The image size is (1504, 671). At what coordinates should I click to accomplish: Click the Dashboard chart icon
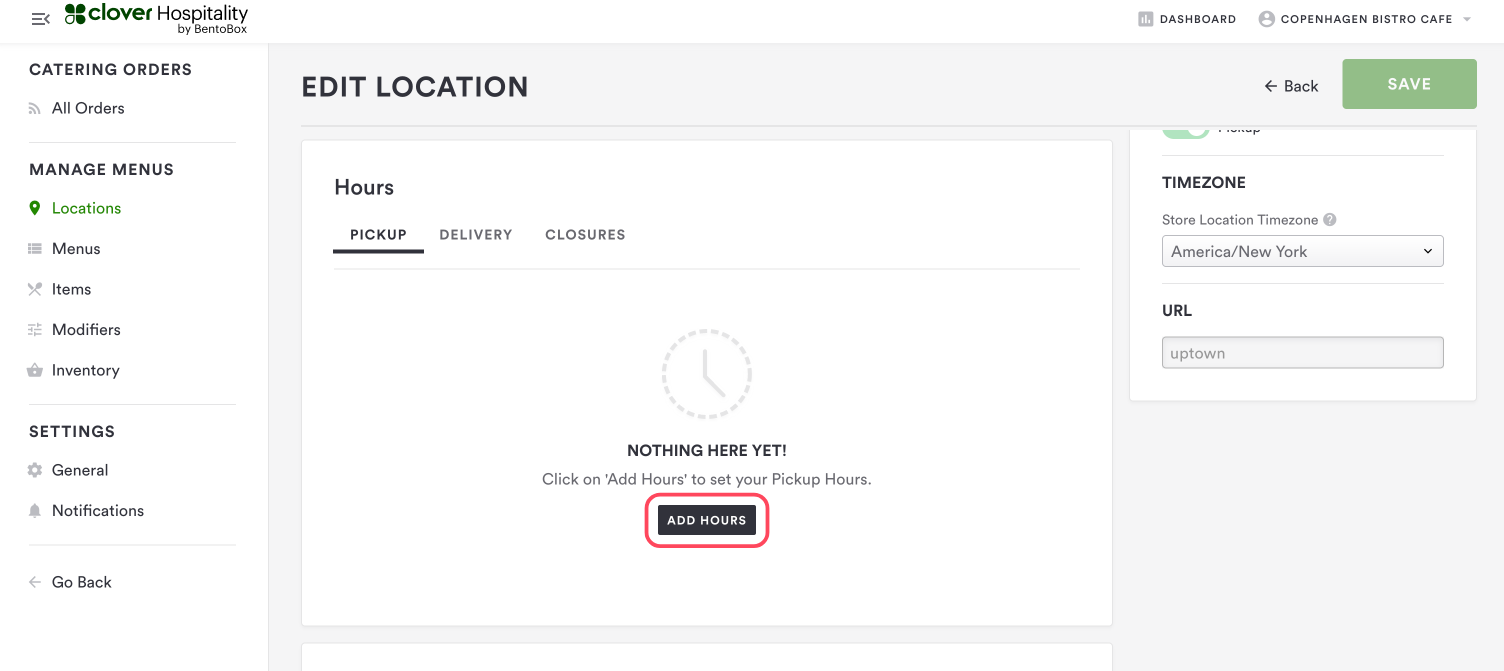point(1146,19)
